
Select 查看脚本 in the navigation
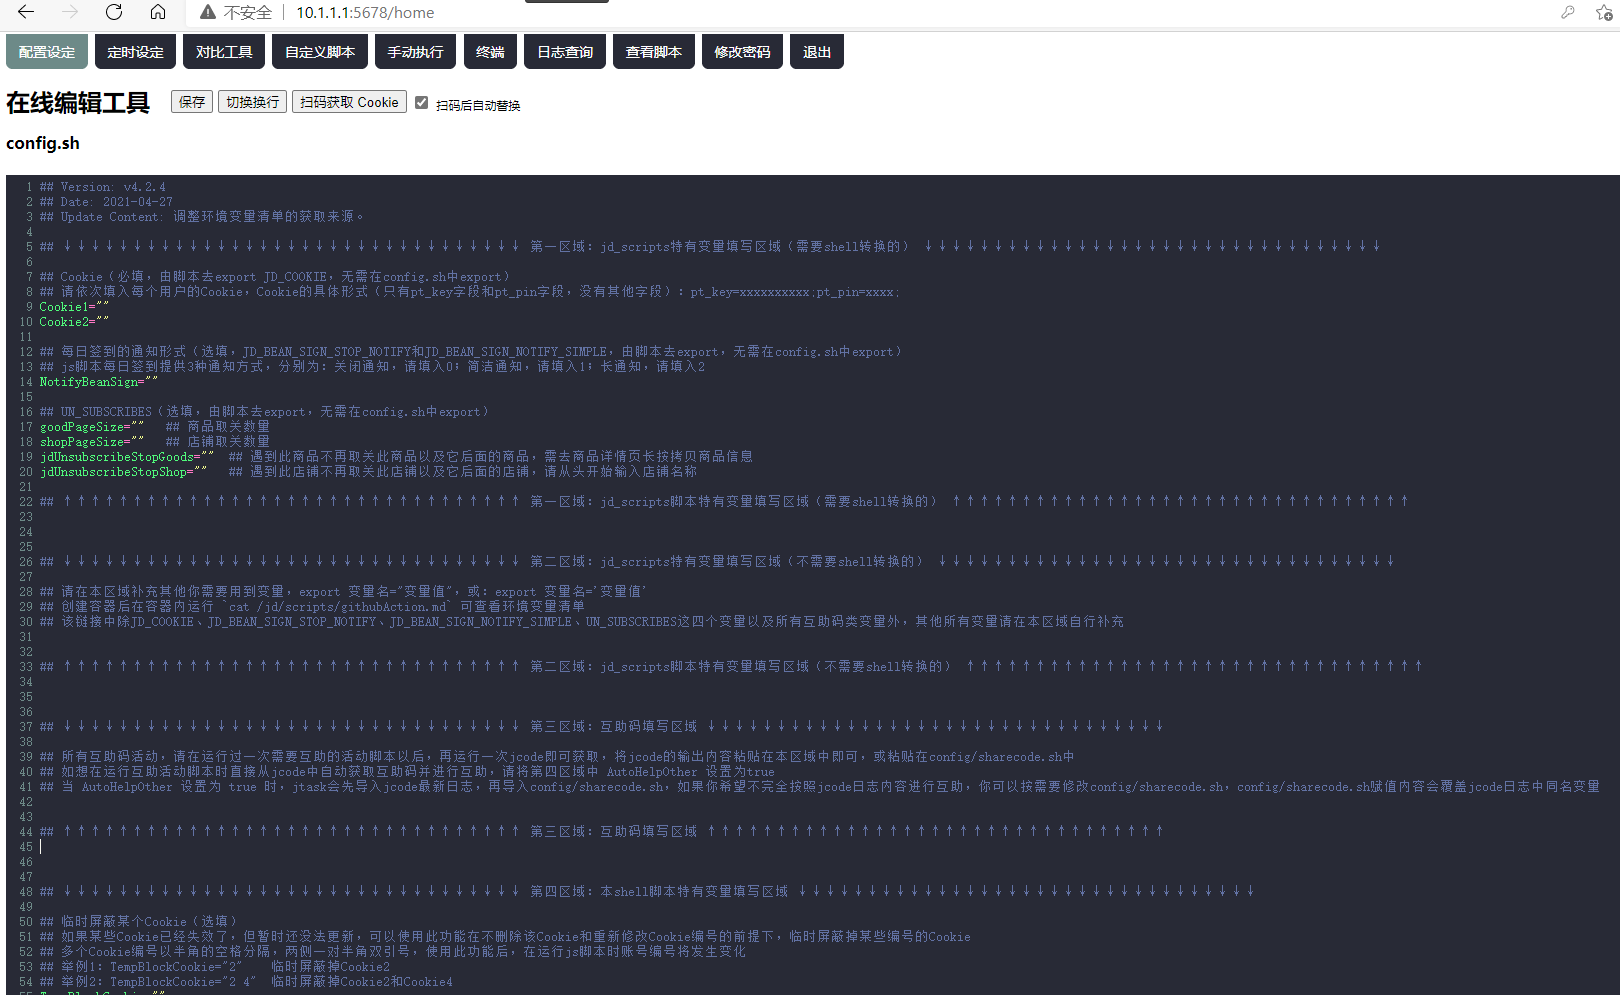tap(653, 52)
